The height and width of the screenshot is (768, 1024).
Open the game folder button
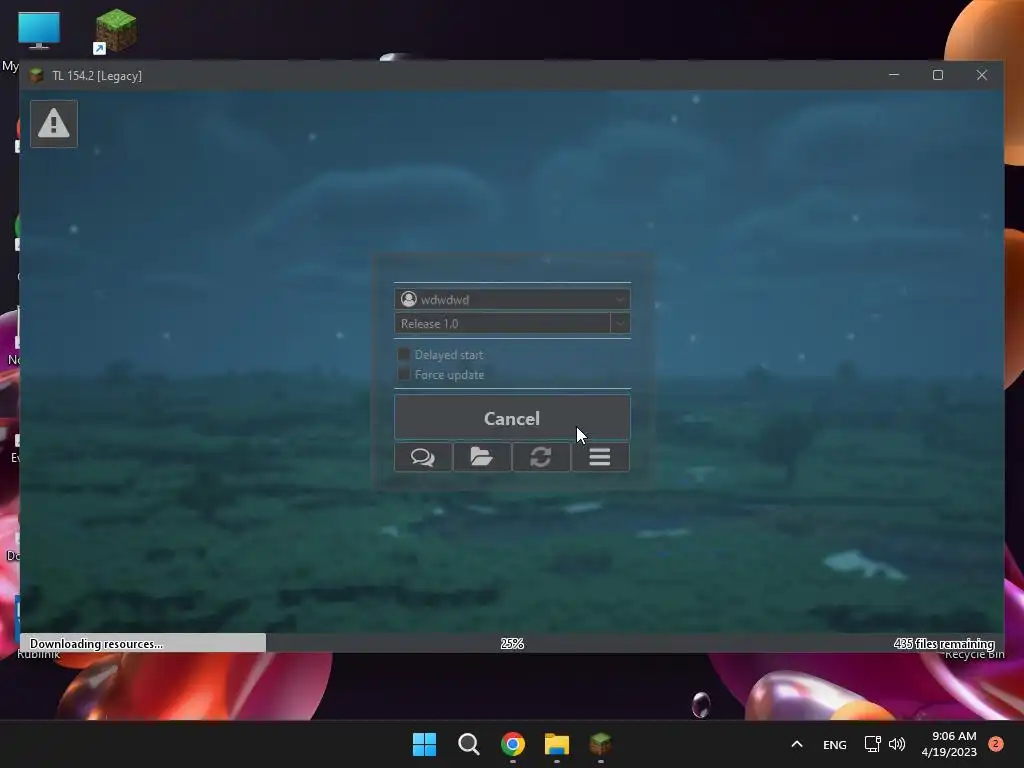point(482,457)
